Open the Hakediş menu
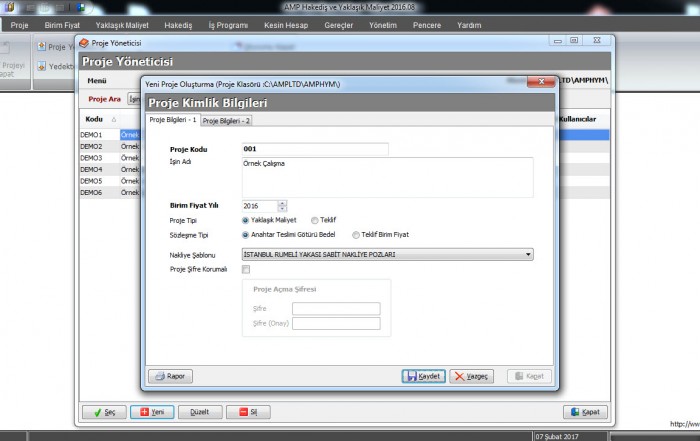 point(177,24)
